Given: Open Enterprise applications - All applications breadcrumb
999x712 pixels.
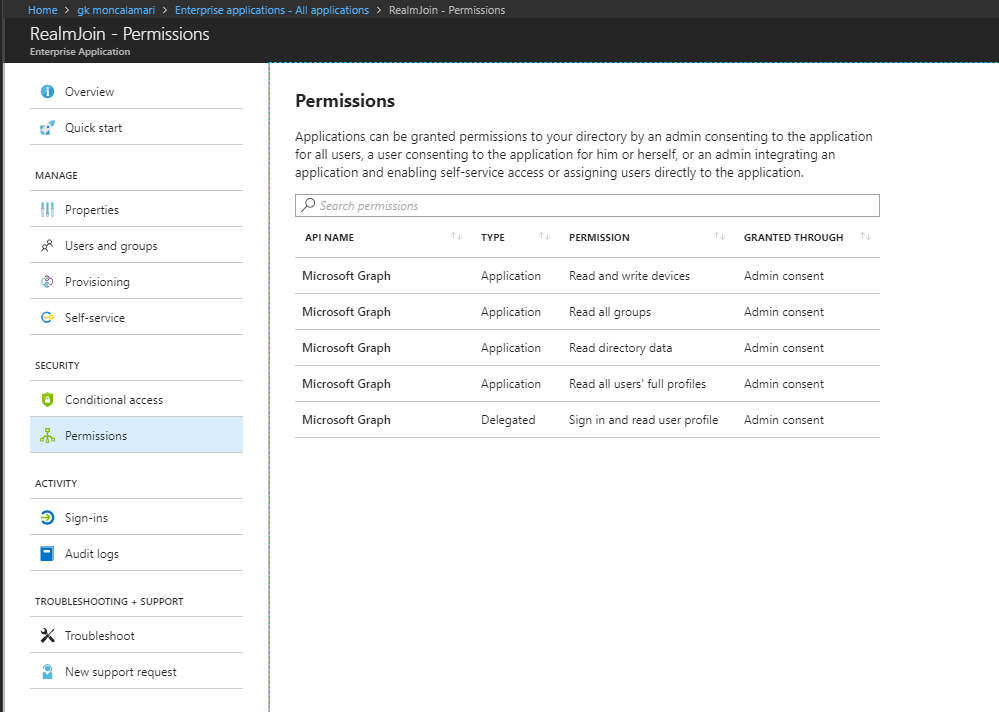Looking at the screenshot, I should [x=271, y=10].
